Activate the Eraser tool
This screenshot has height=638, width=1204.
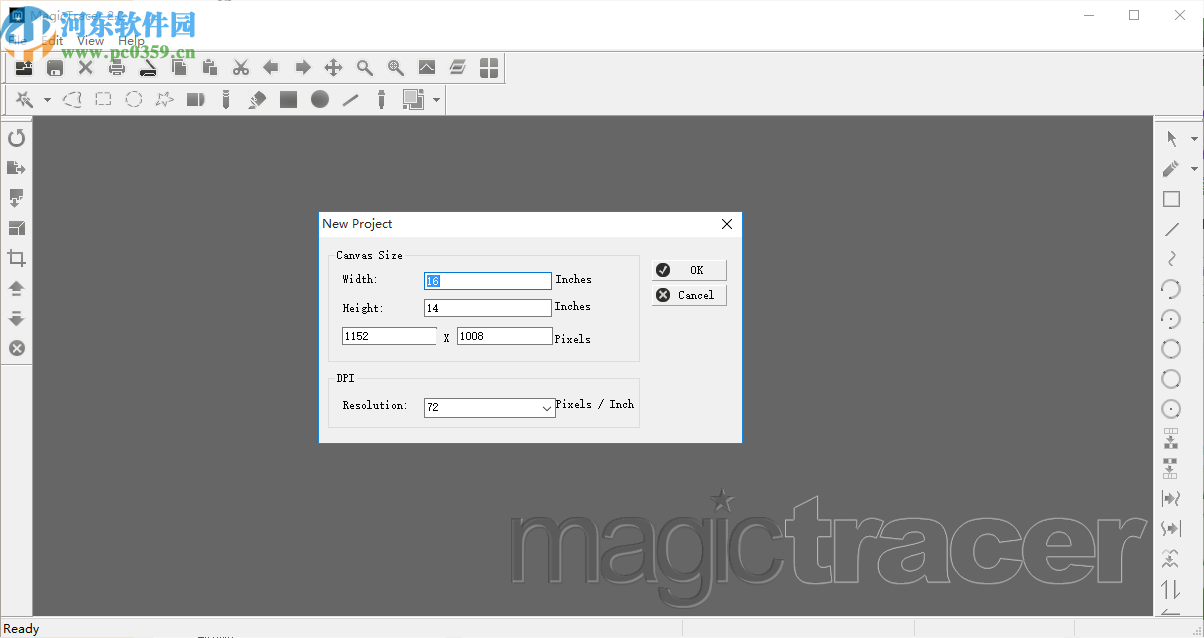coord(256,99)
